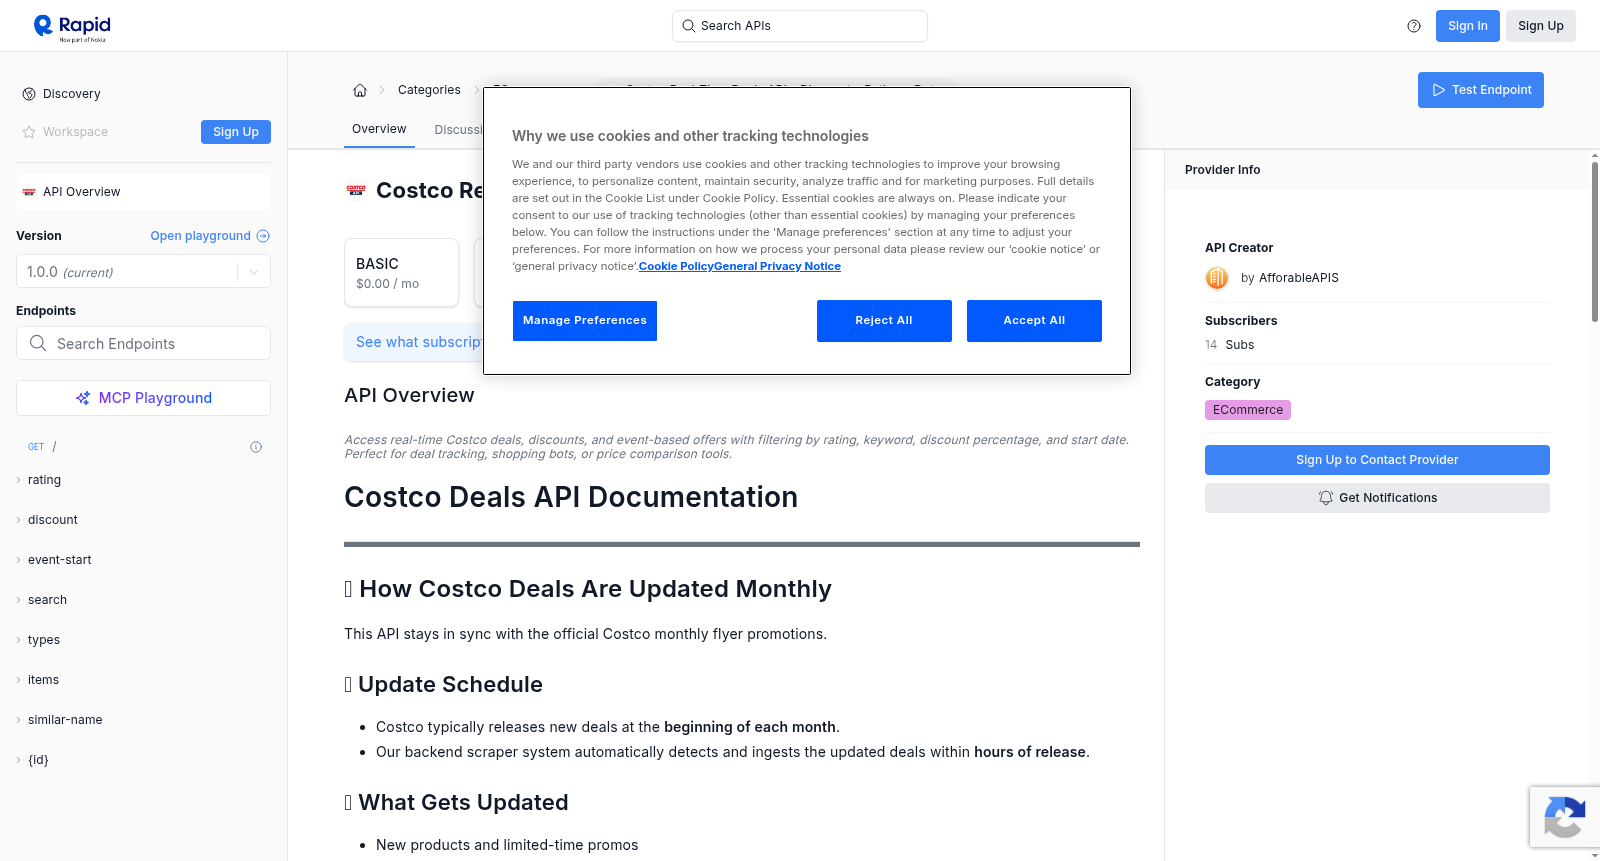The height and width of the screenshot is (861, 1600).
Task: Click the bell icon in Get Notifications
Action: (x=1326, y=498)
